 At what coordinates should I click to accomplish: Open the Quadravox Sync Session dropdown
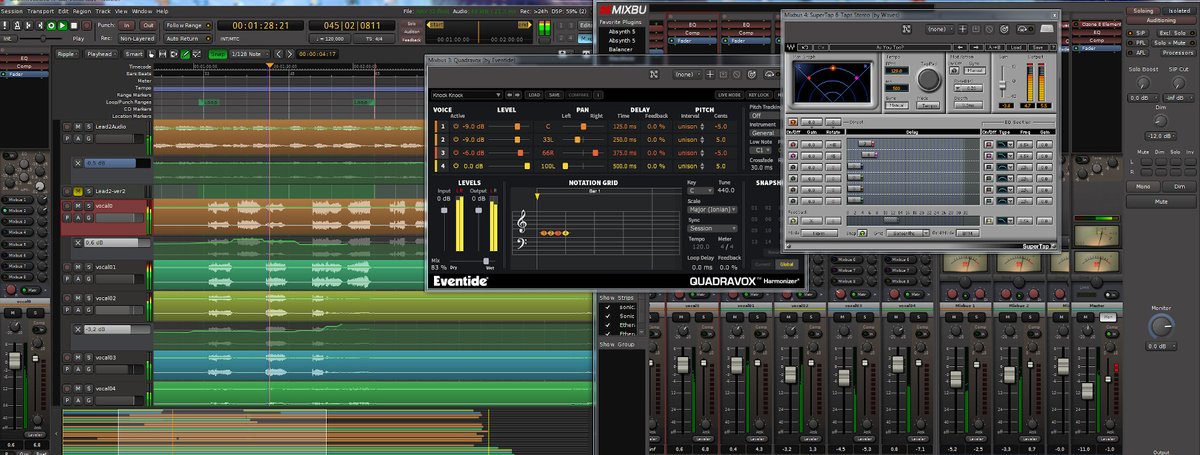(x=712, y=228)
